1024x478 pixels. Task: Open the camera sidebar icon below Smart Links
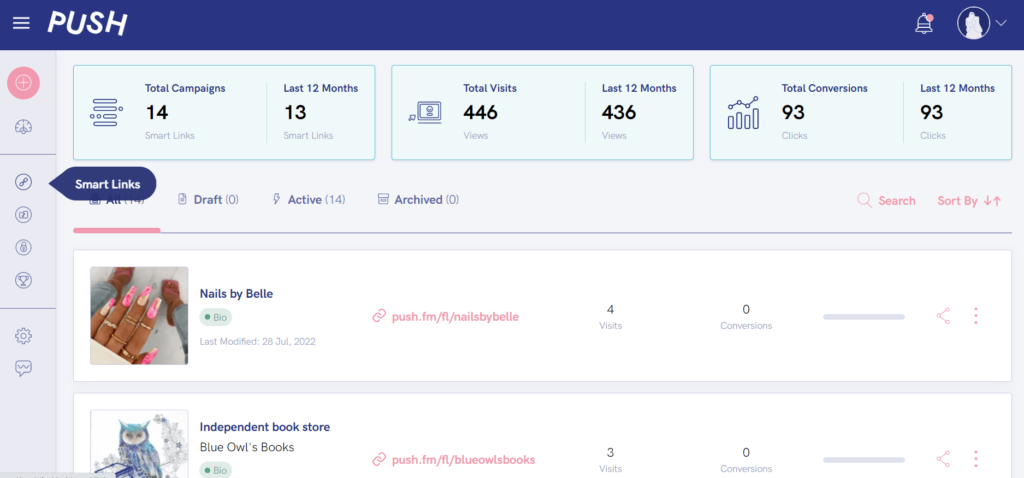click(x=24, y=215)
